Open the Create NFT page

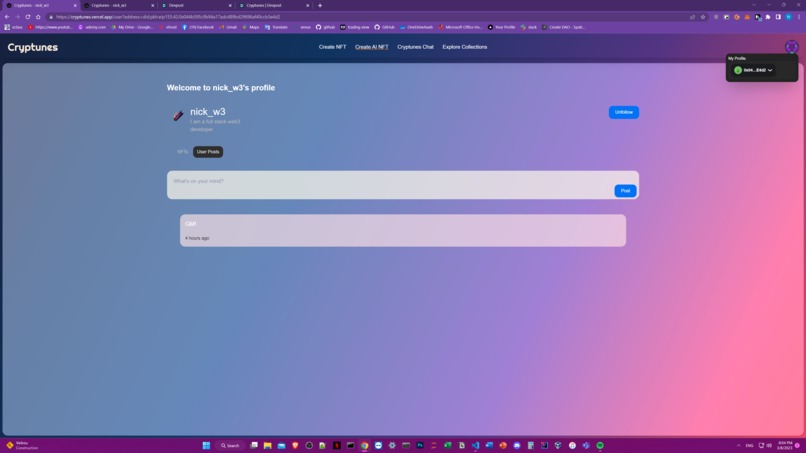point(332,47)
